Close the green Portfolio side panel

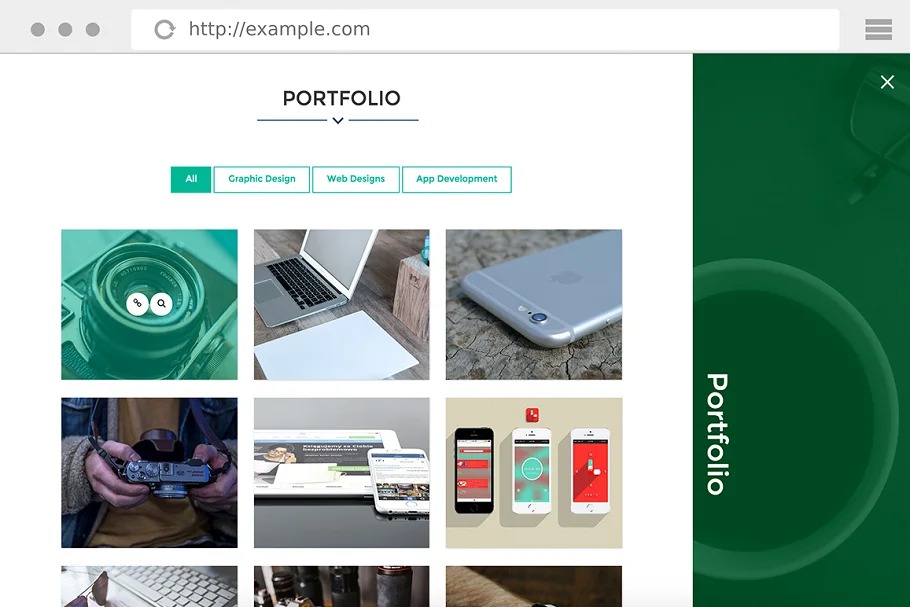click(887, 82)
